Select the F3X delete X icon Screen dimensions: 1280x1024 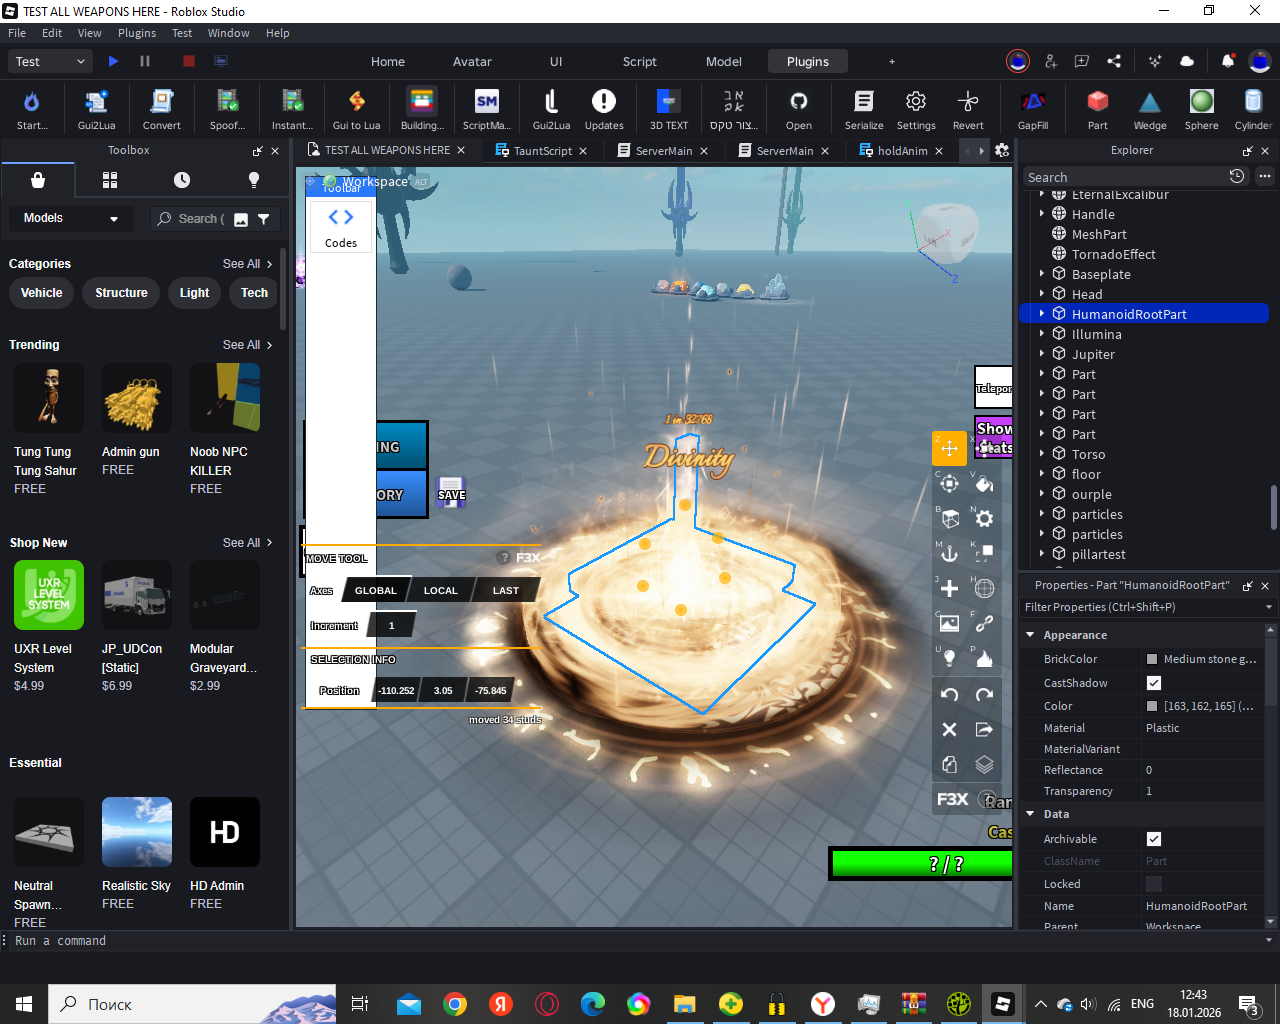coord(949,729)
